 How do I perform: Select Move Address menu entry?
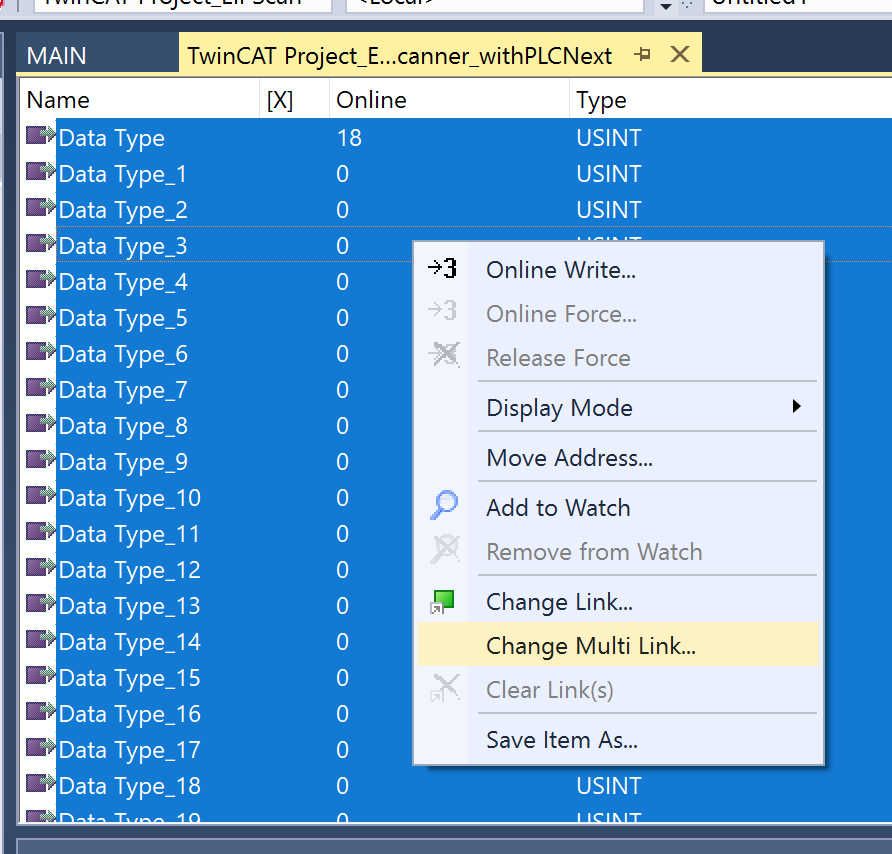pos(618,457)
